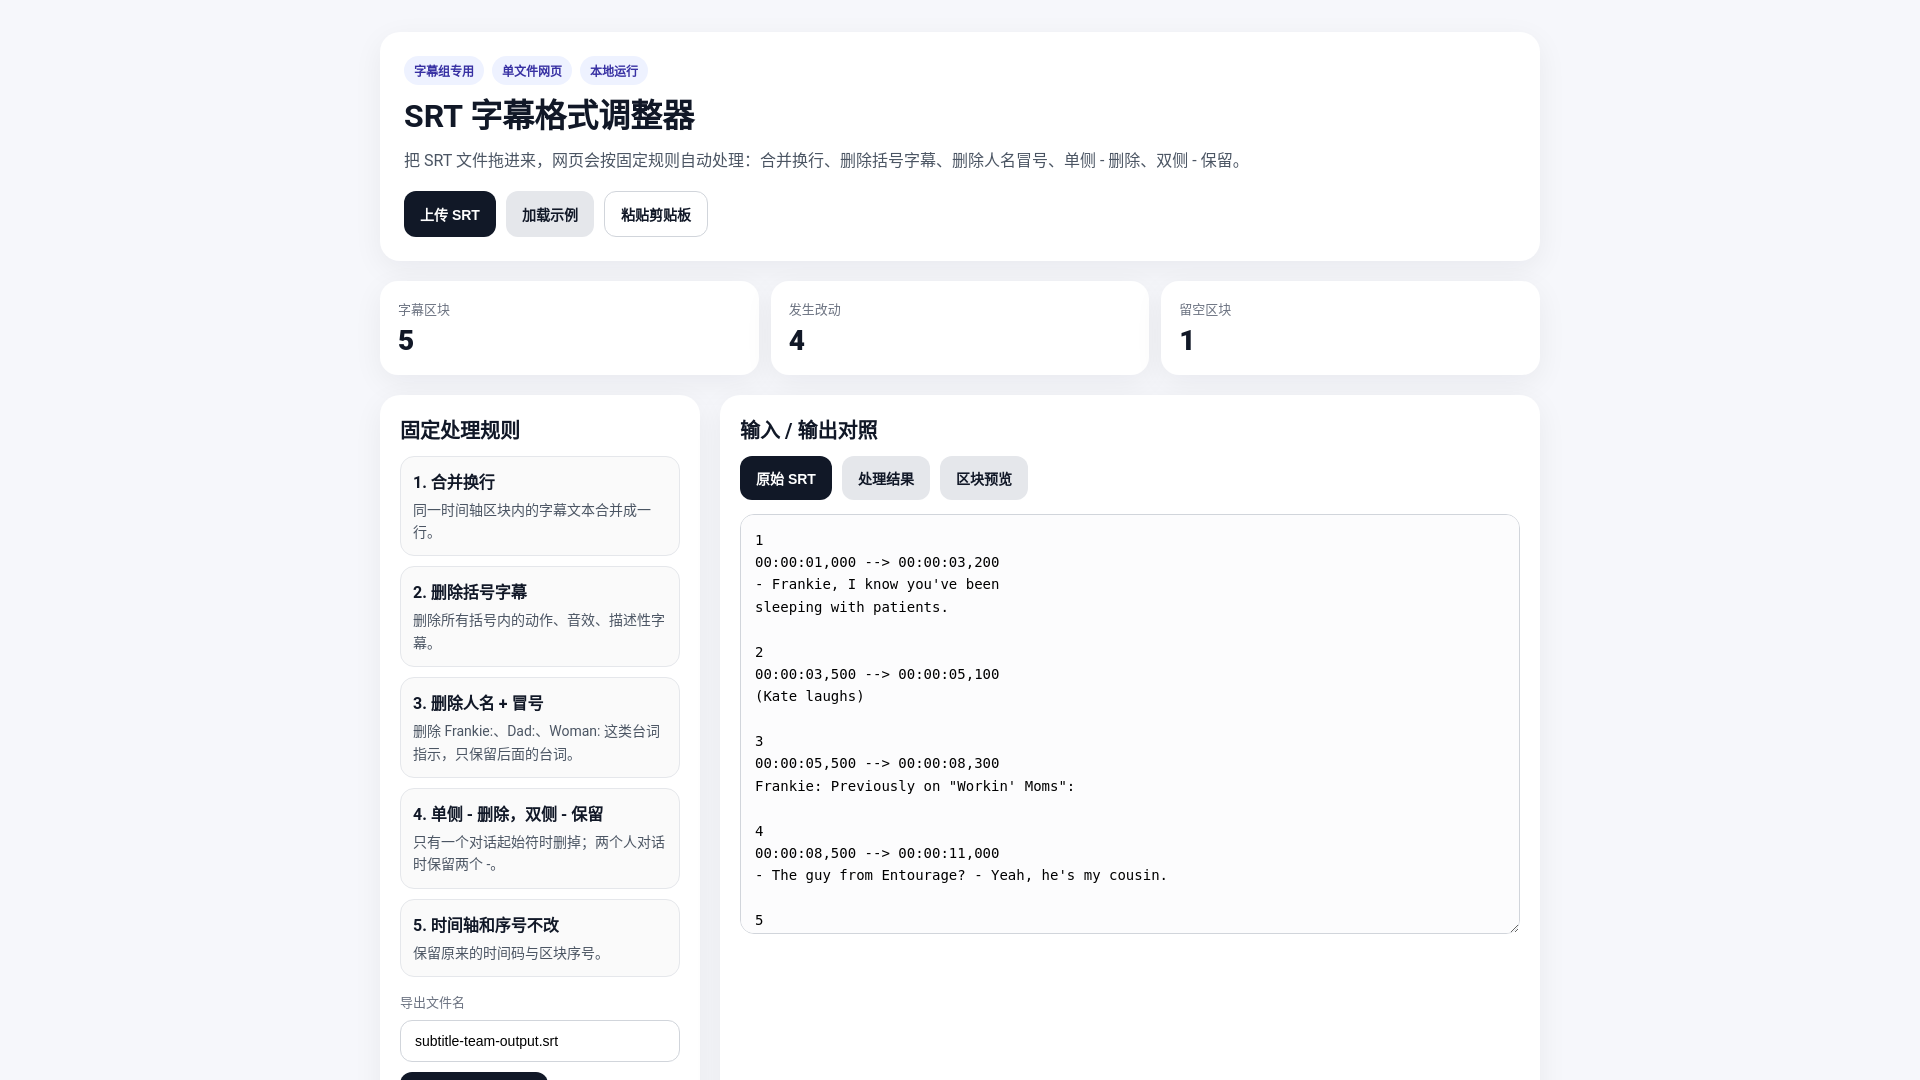Image resolution: width=1920 pixels, height=1080 pixels.
Task: Click the 上传 SRT button
Action: coord(449,214)
